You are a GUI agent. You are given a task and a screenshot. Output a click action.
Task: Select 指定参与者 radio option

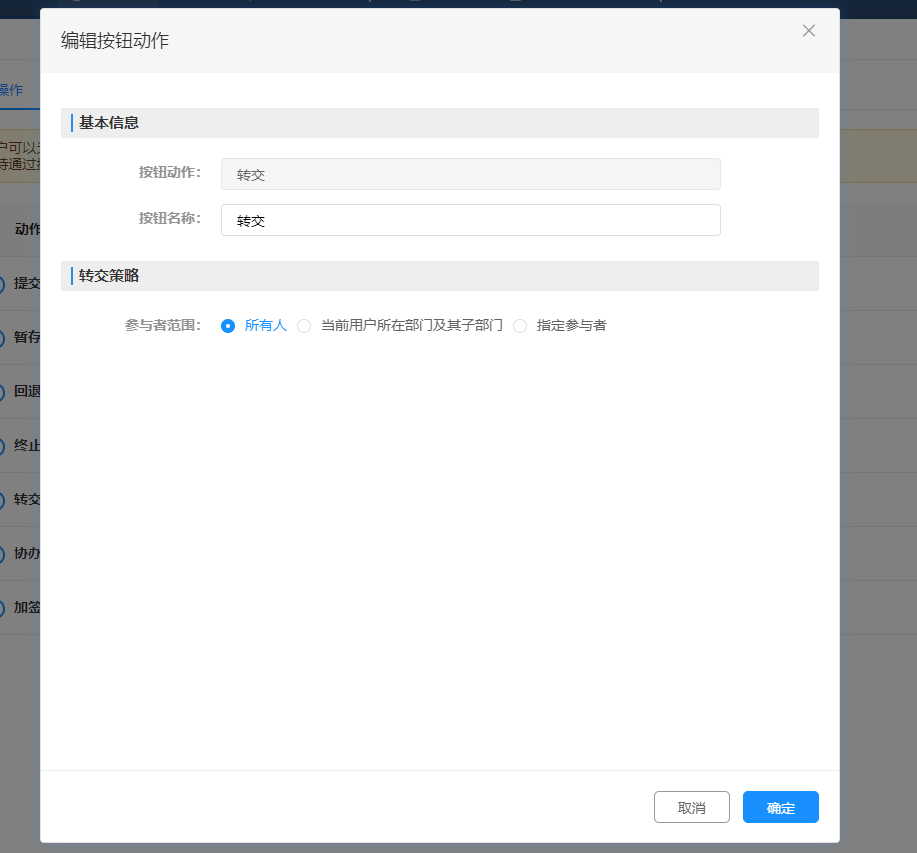pyautogui.click(x=520, y=326)
